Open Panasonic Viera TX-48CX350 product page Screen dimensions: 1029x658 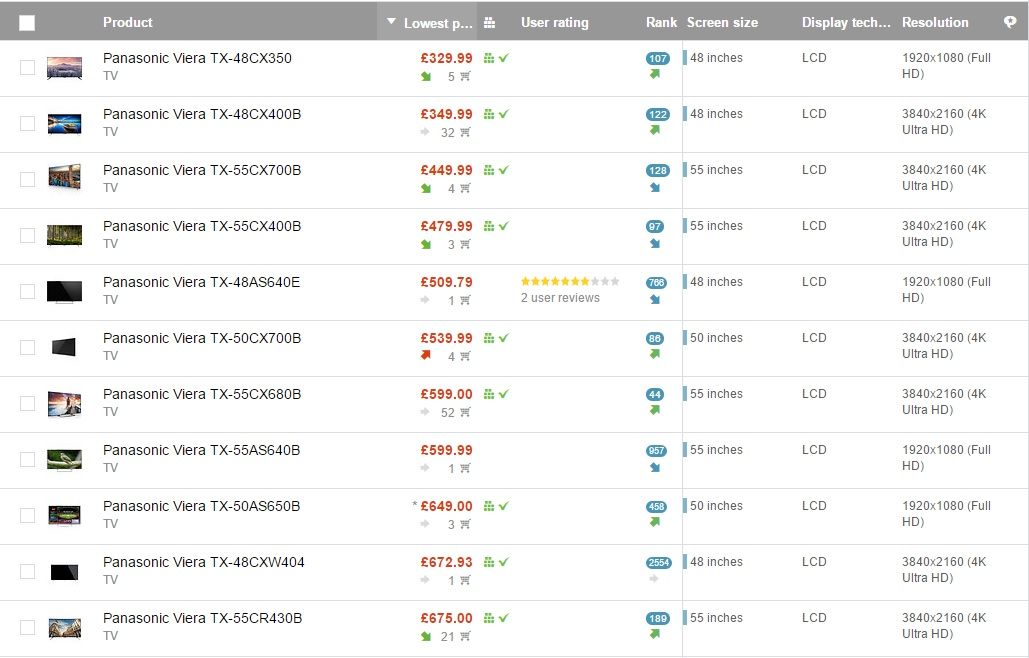(x=197, y=58)
